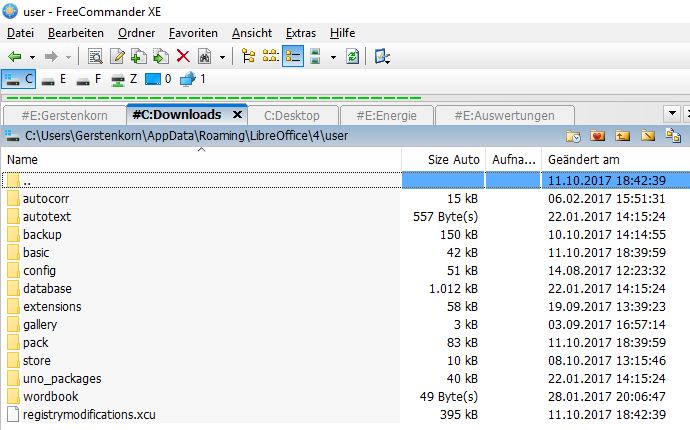
Task: Open the thumbnails view dropdown arrow
Action: pyautogui.click(x=333, y=57)
